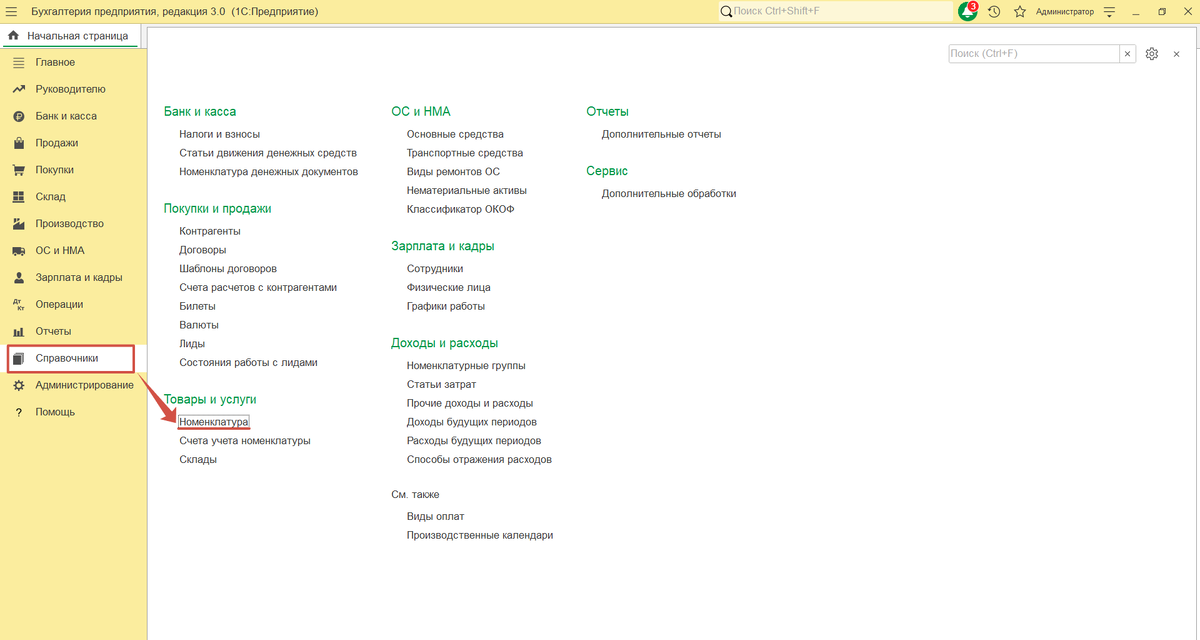
Task: Open Статьи движения денежных средств
Action: pos(268,153)
